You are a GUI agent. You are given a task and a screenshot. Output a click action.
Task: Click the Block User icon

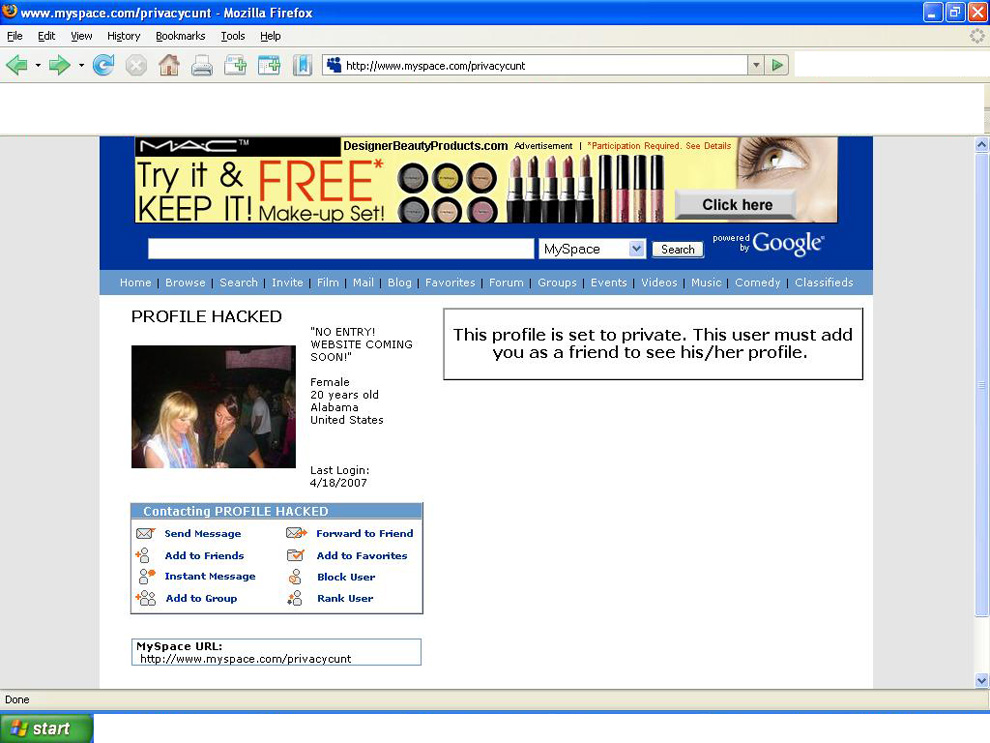[295, 576]
